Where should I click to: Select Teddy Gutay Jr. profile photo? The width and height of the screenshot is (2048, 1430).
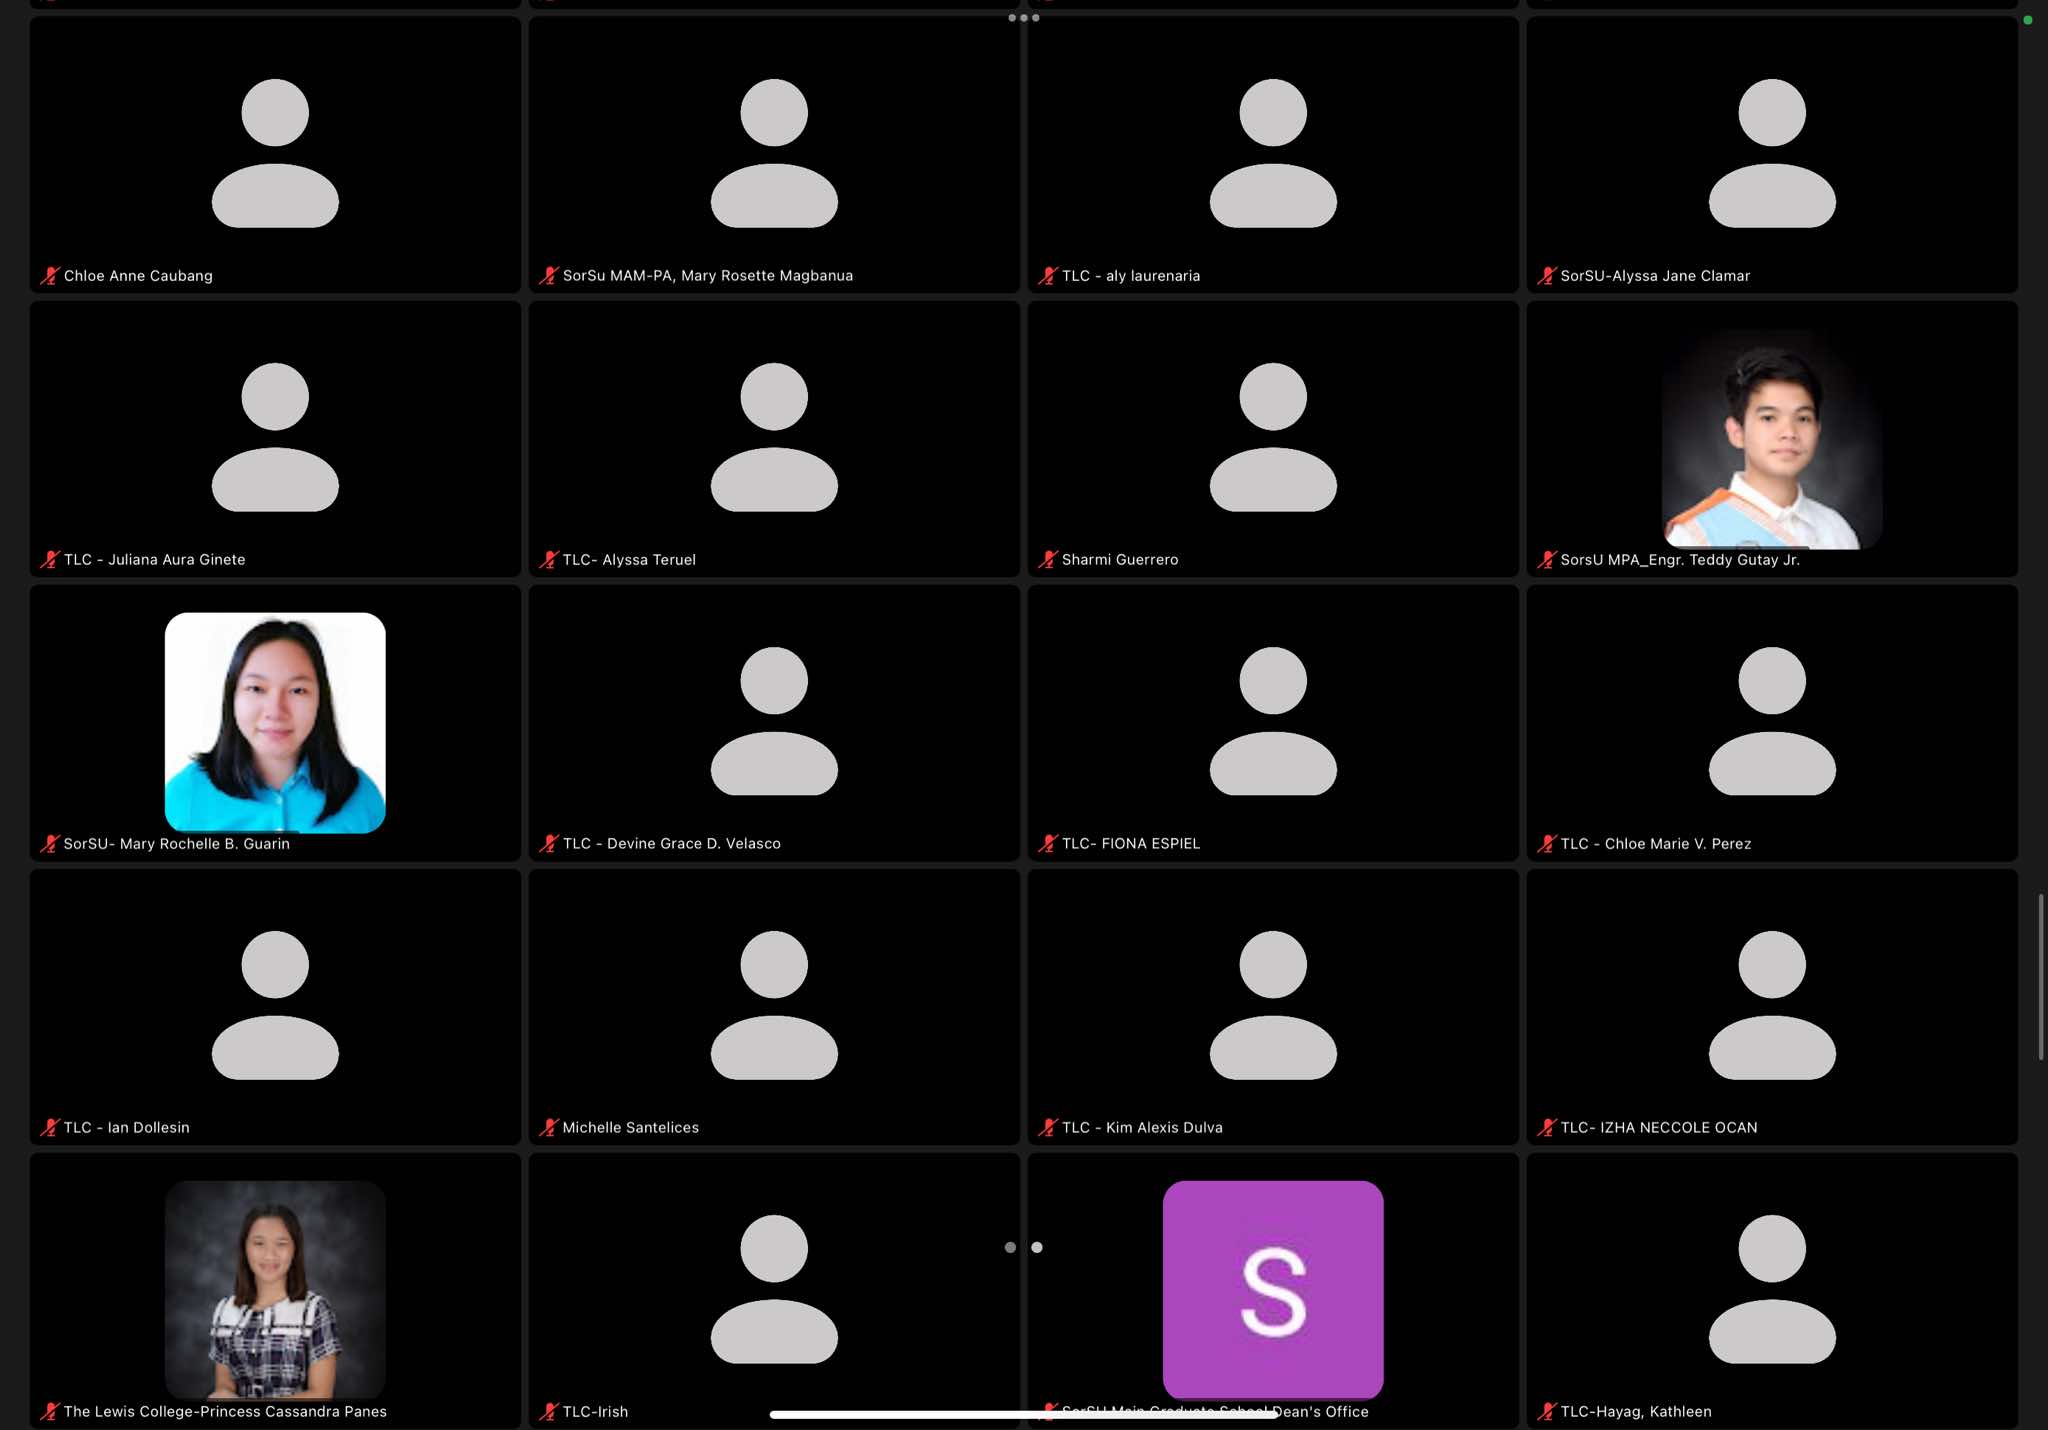coord(1771,439)
